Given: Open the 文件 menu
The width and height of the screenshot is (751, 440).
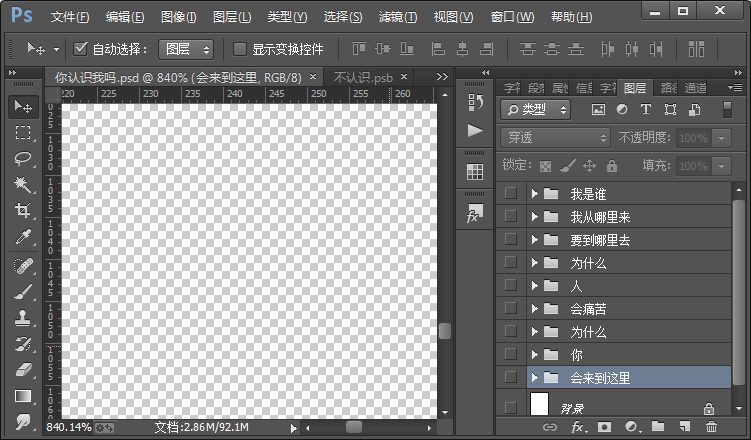Looking at the screenshot, I should (x=70, y=17).
